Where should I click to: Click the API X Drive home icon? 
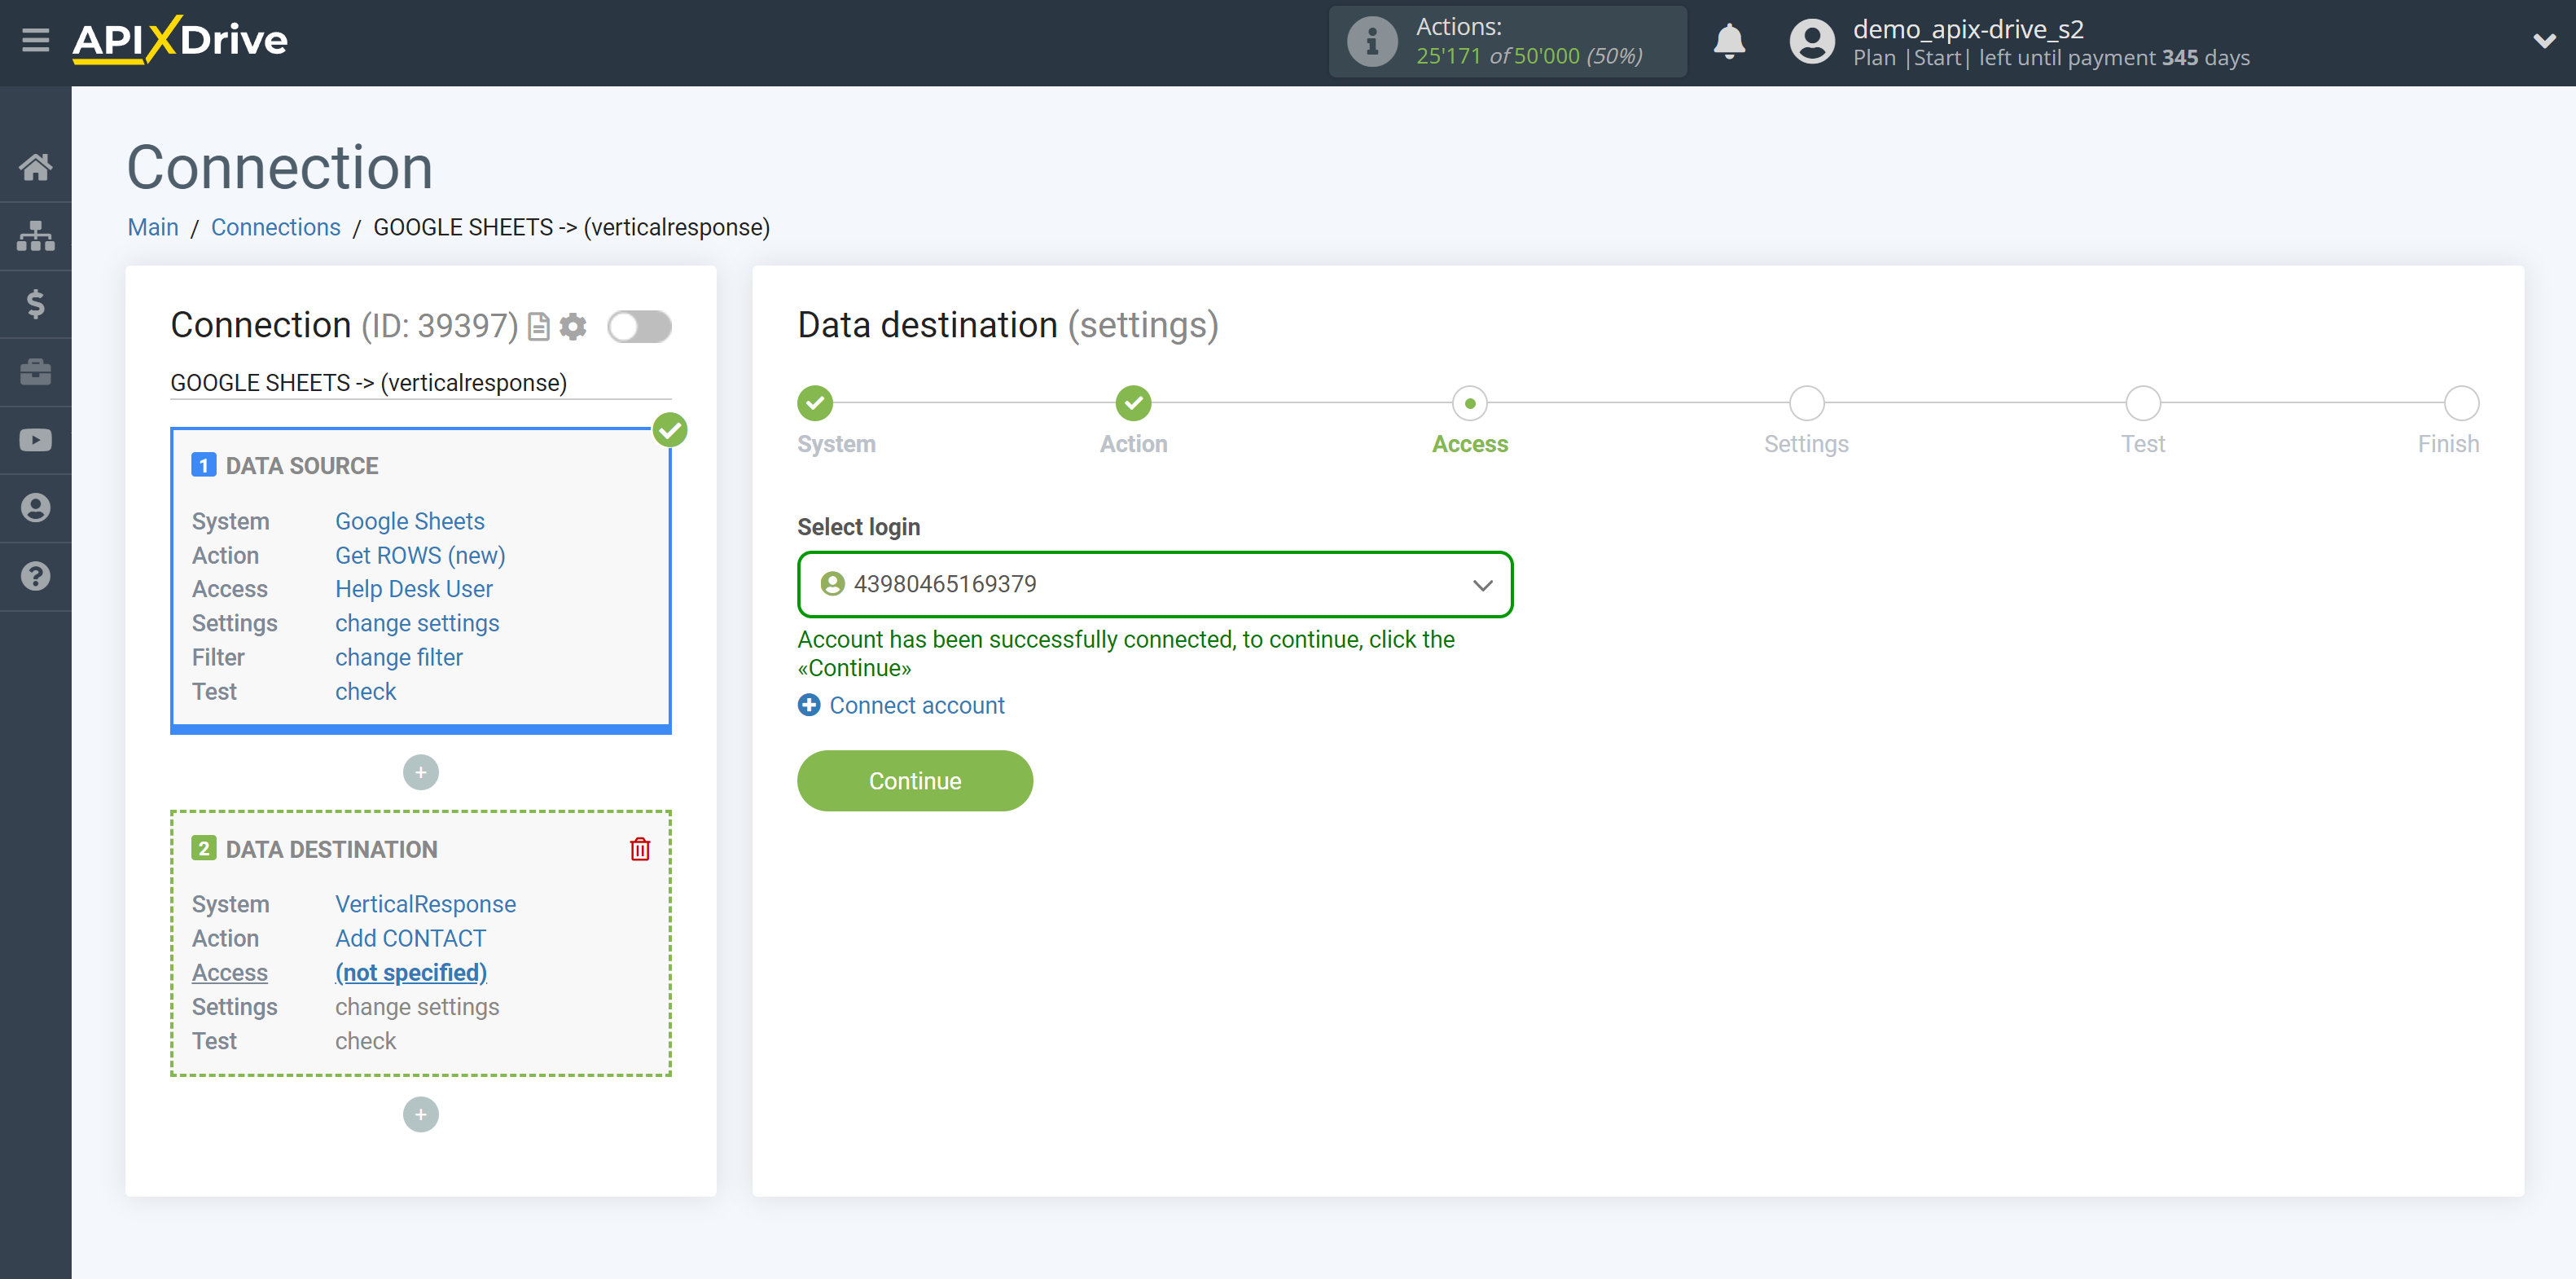point(34,165)
